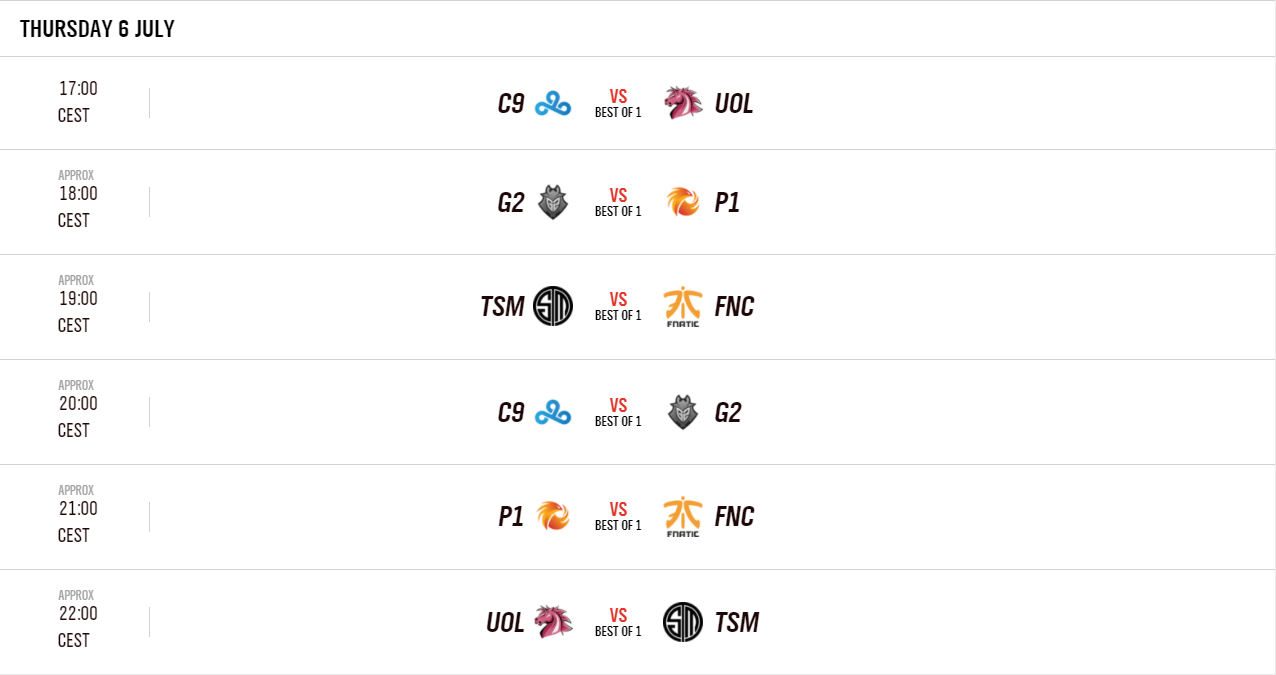
Task: Open the TSM team name in the 19:00 match
Action: 502,307
